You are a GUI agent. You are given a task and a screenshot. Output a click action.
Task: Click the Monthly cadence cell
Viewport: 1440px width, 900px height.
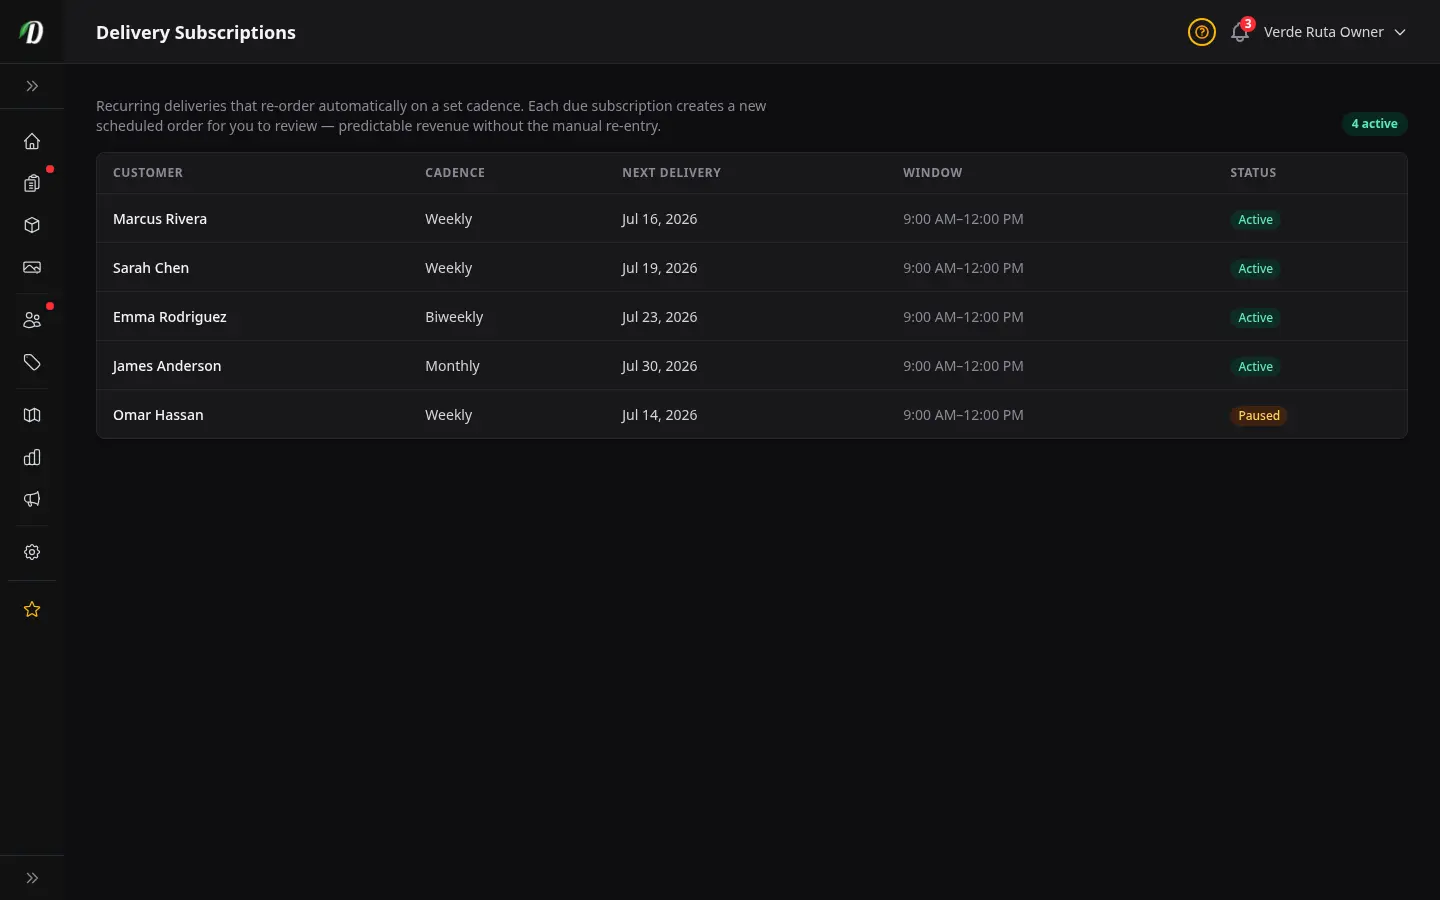pyautogui.click(x=452, y=366)
